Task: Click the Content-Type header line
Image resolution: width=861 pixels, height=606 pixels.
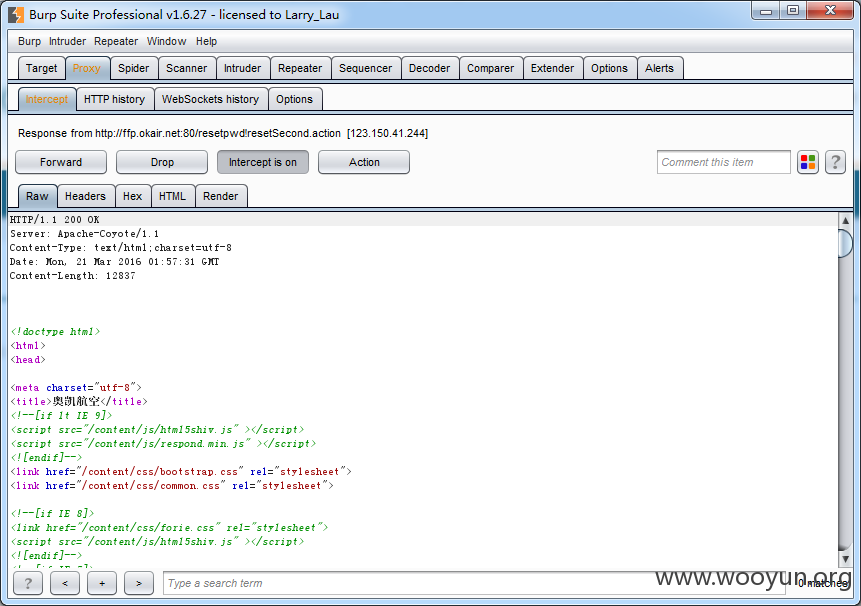Action: click(x=121, y=248)
